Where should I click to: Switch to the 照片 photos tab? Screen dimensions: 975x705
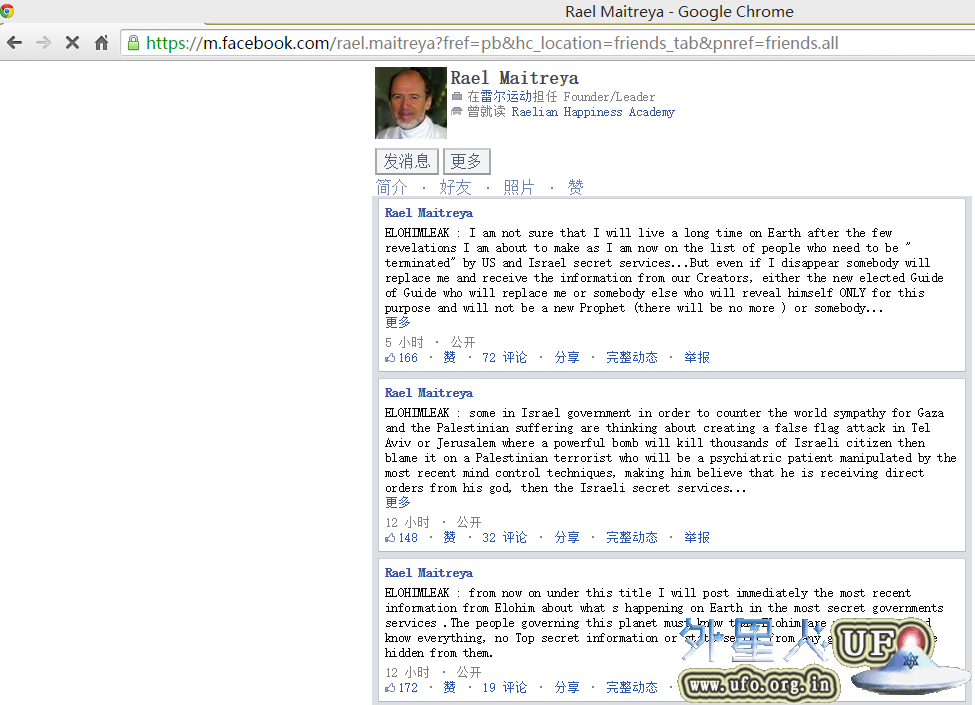pyautogui.click(x=519, y=187)
